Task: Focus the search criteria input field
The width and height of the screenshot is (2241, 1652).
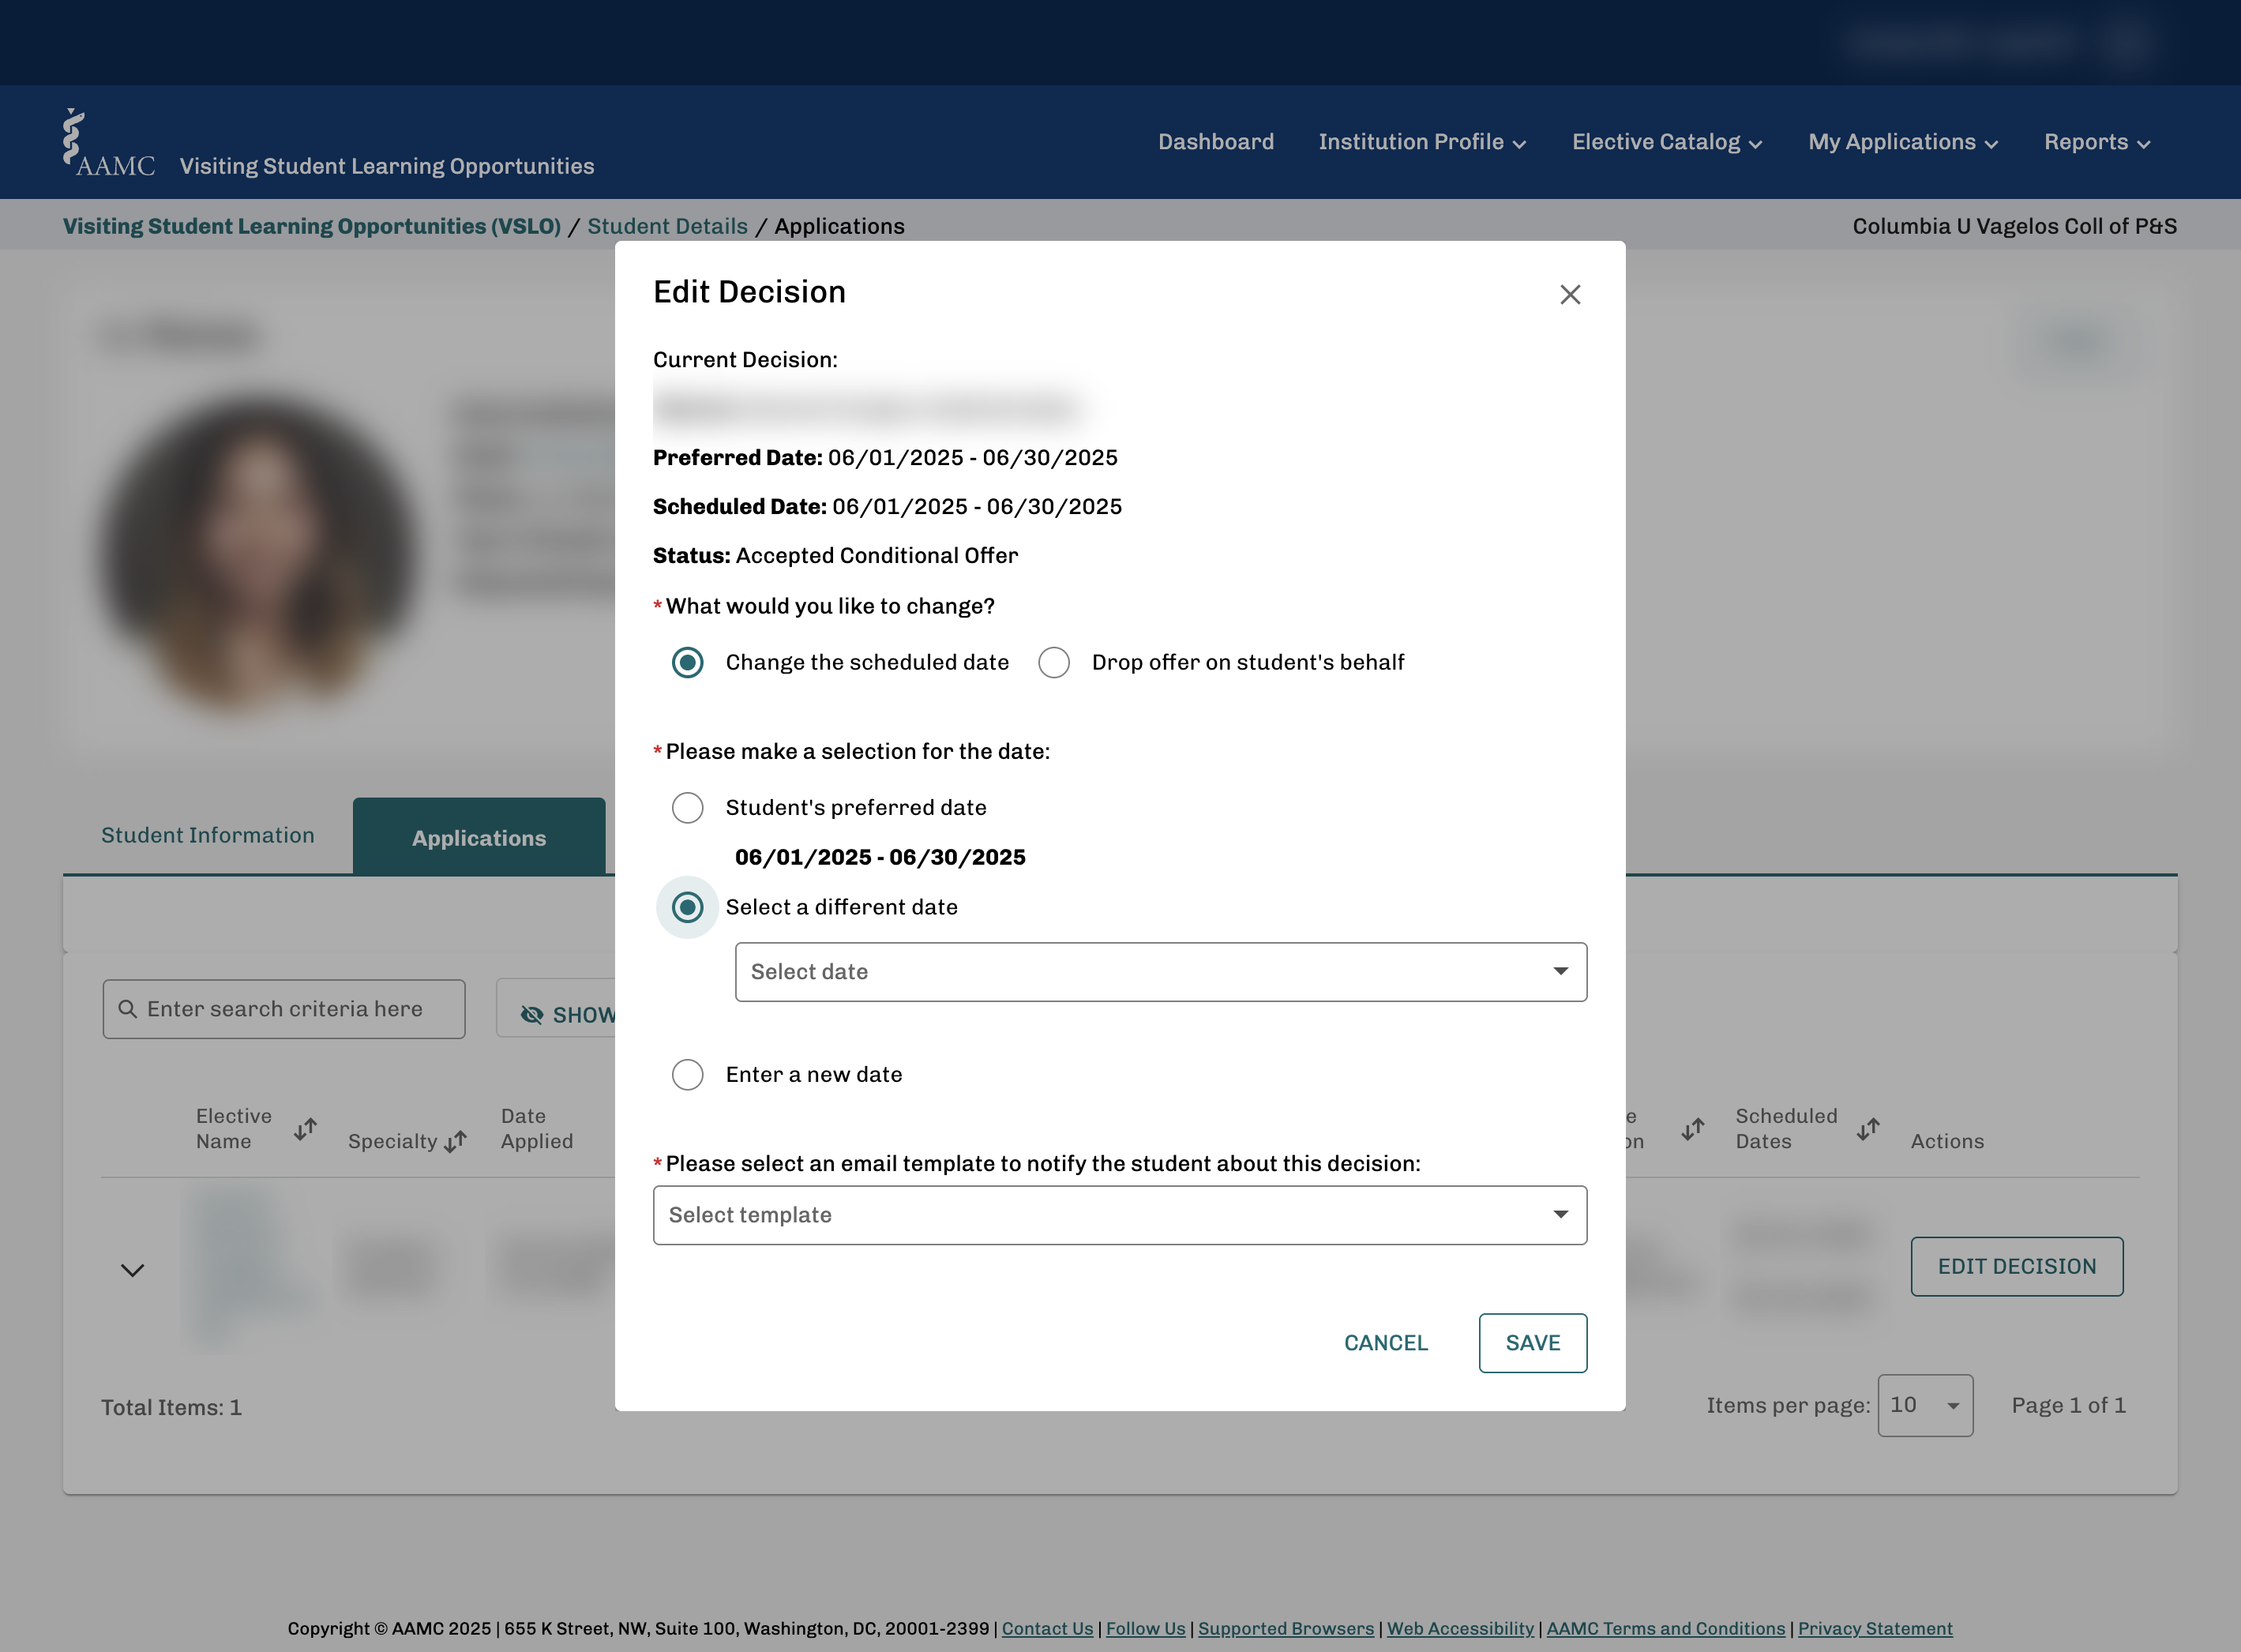Action: coord(284,1009)
